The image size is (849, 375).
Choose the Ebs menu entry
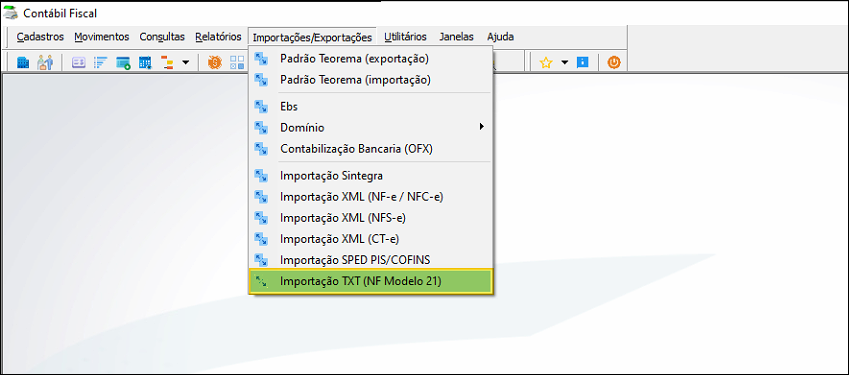point(371,107)
